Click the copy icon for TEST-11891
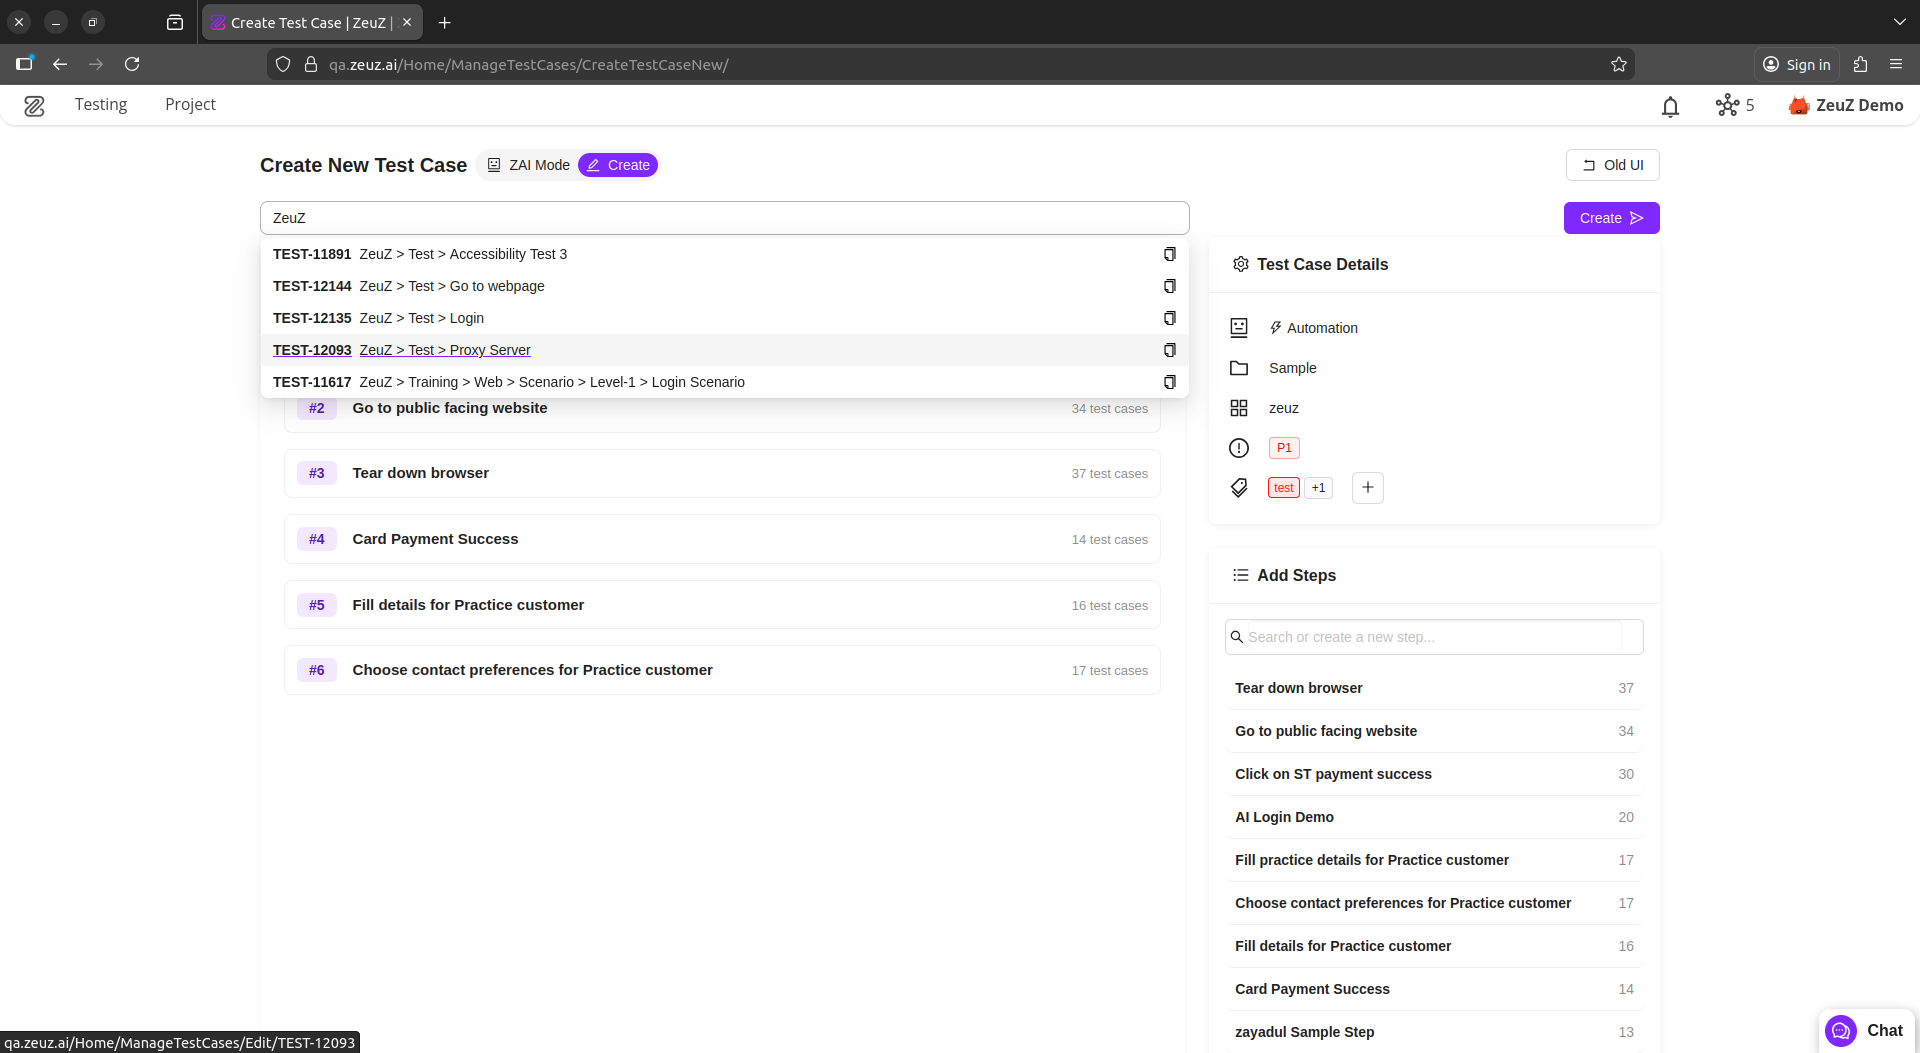This screenshot has width=1920, height=1053. tap(1169, 254)
